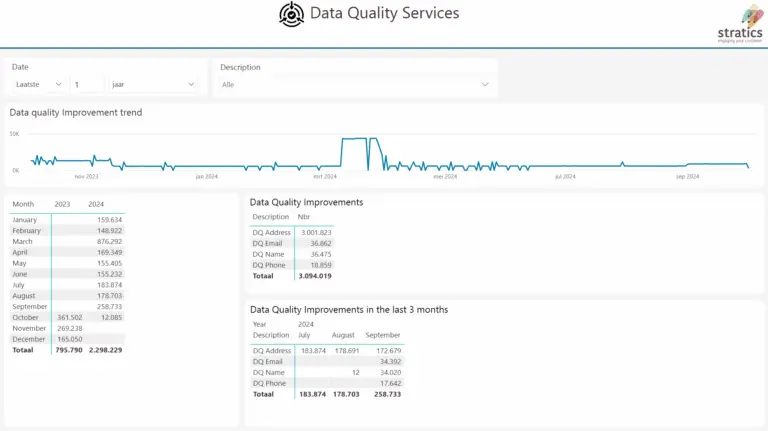Select the January row in the monthly table
768x431 pixels.
pyautogui.click(x=25, y=219)
